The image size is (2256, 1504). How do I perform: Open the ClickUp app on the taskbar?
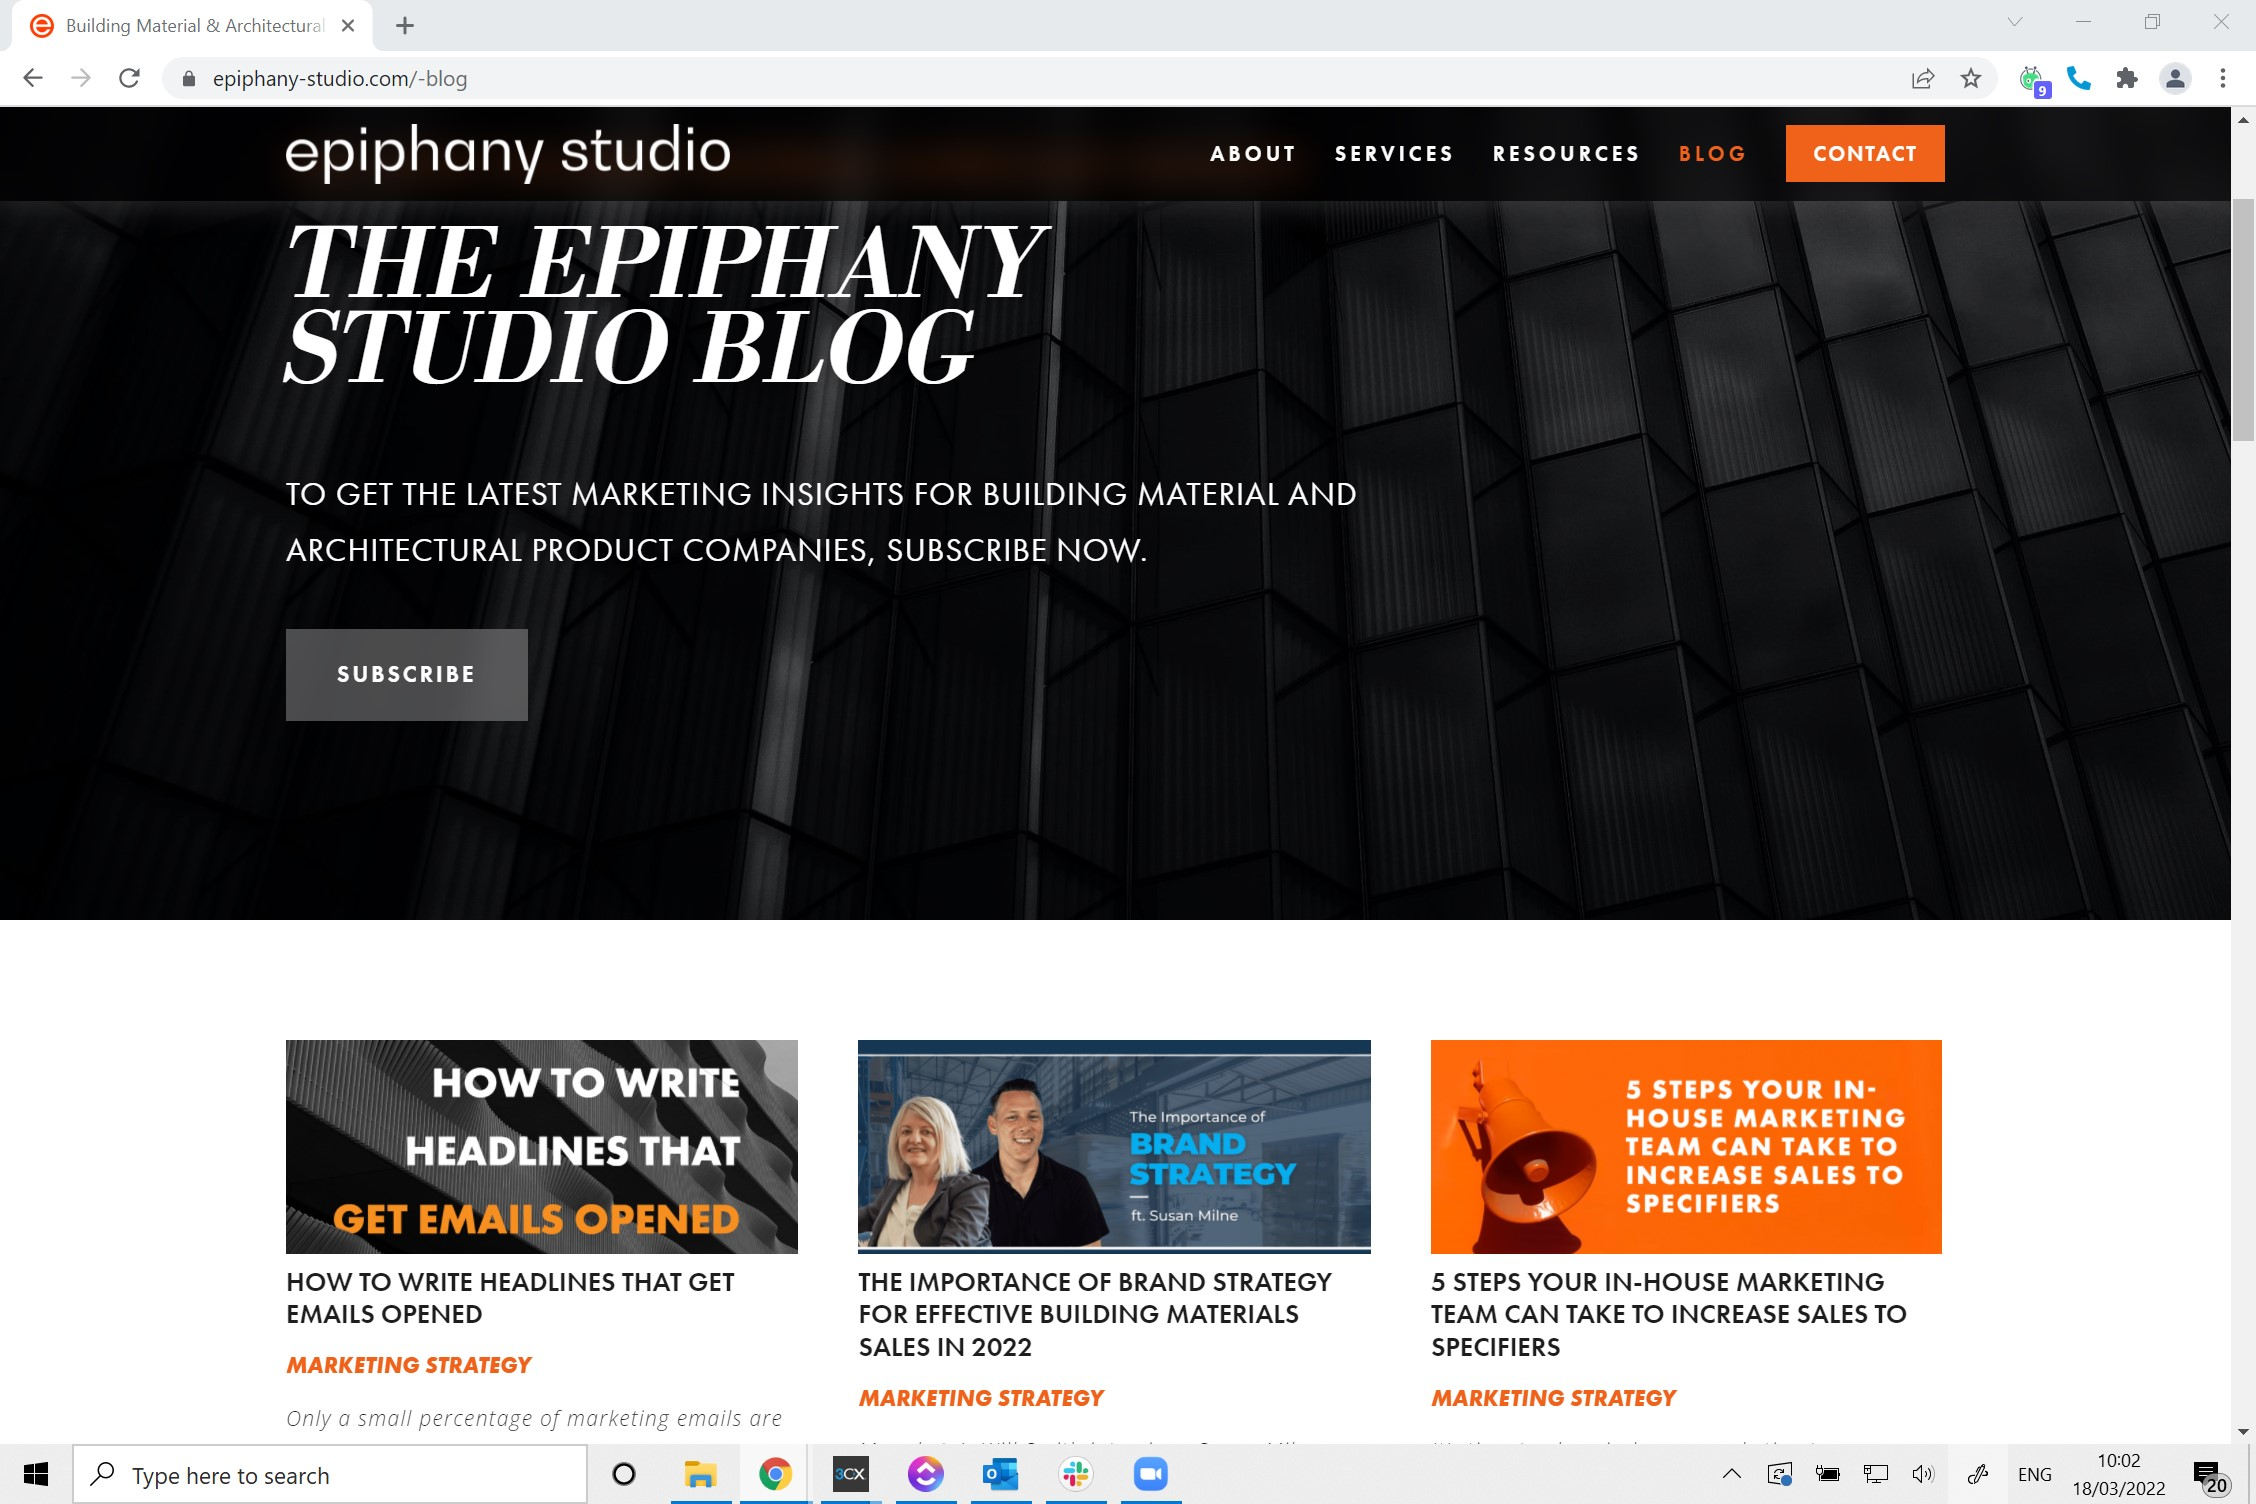925,1474
